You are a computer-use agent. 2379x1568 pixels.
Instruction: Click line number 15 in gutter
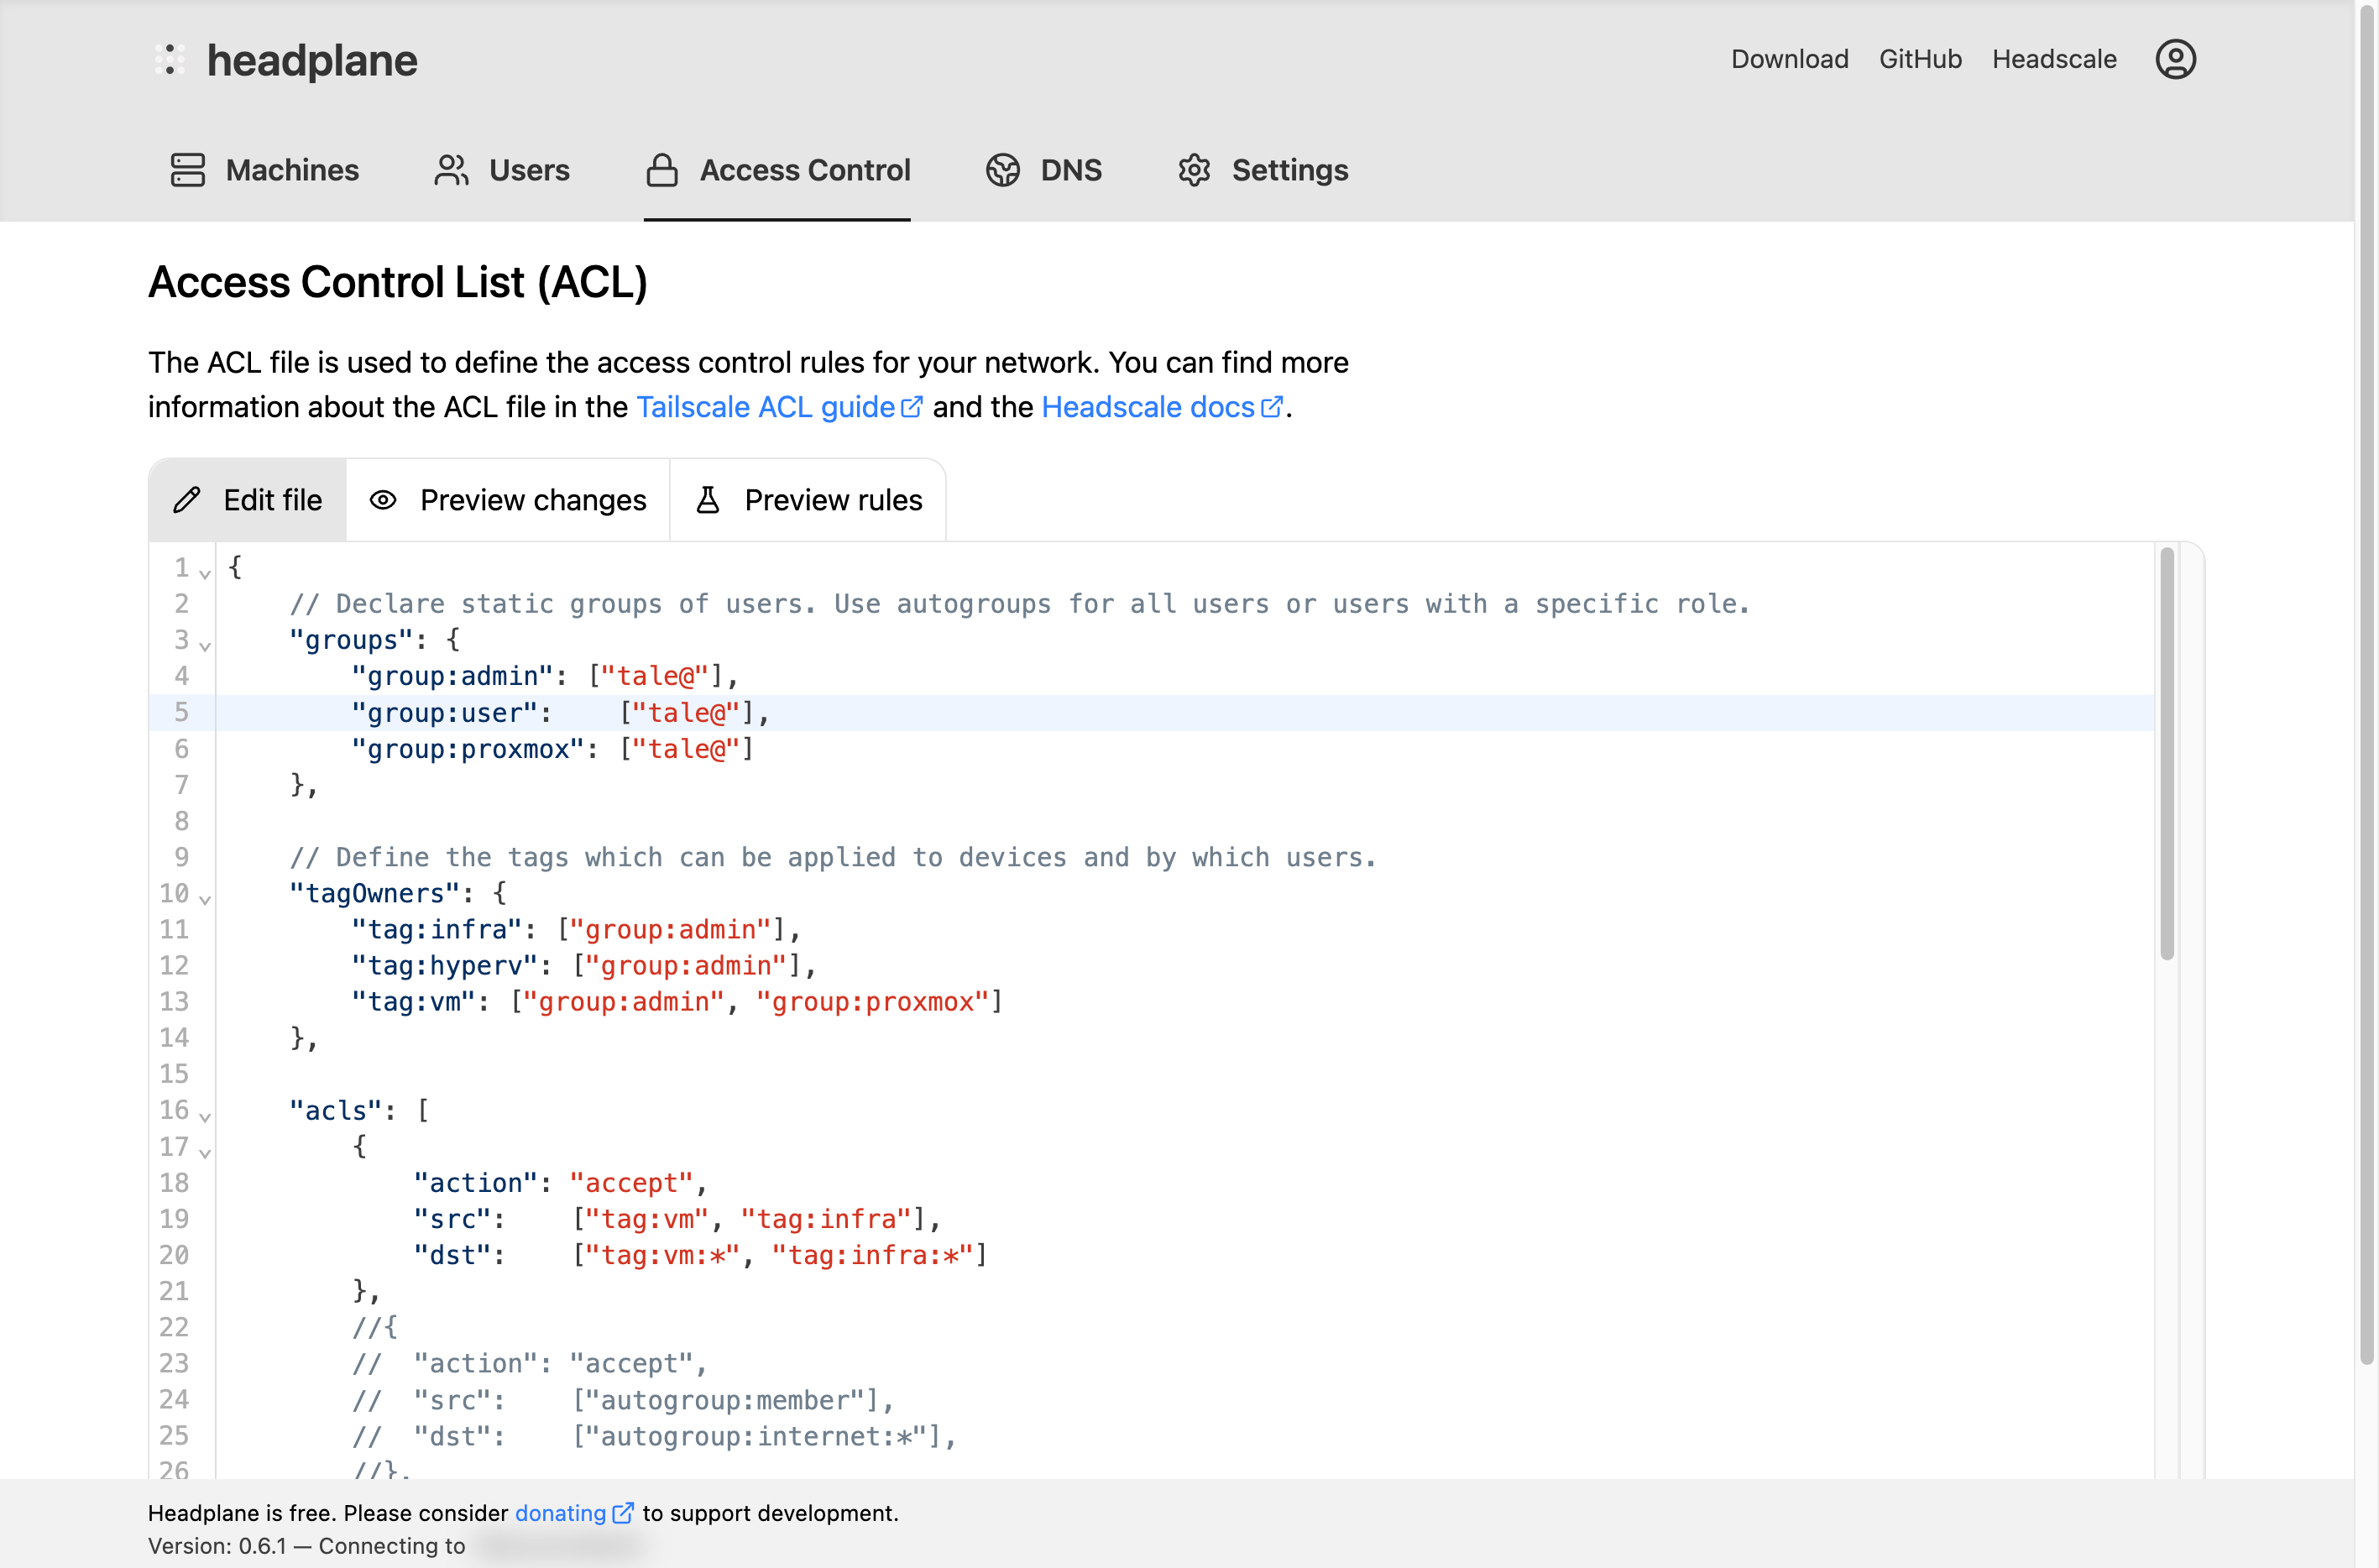(x=174, y=1074)
